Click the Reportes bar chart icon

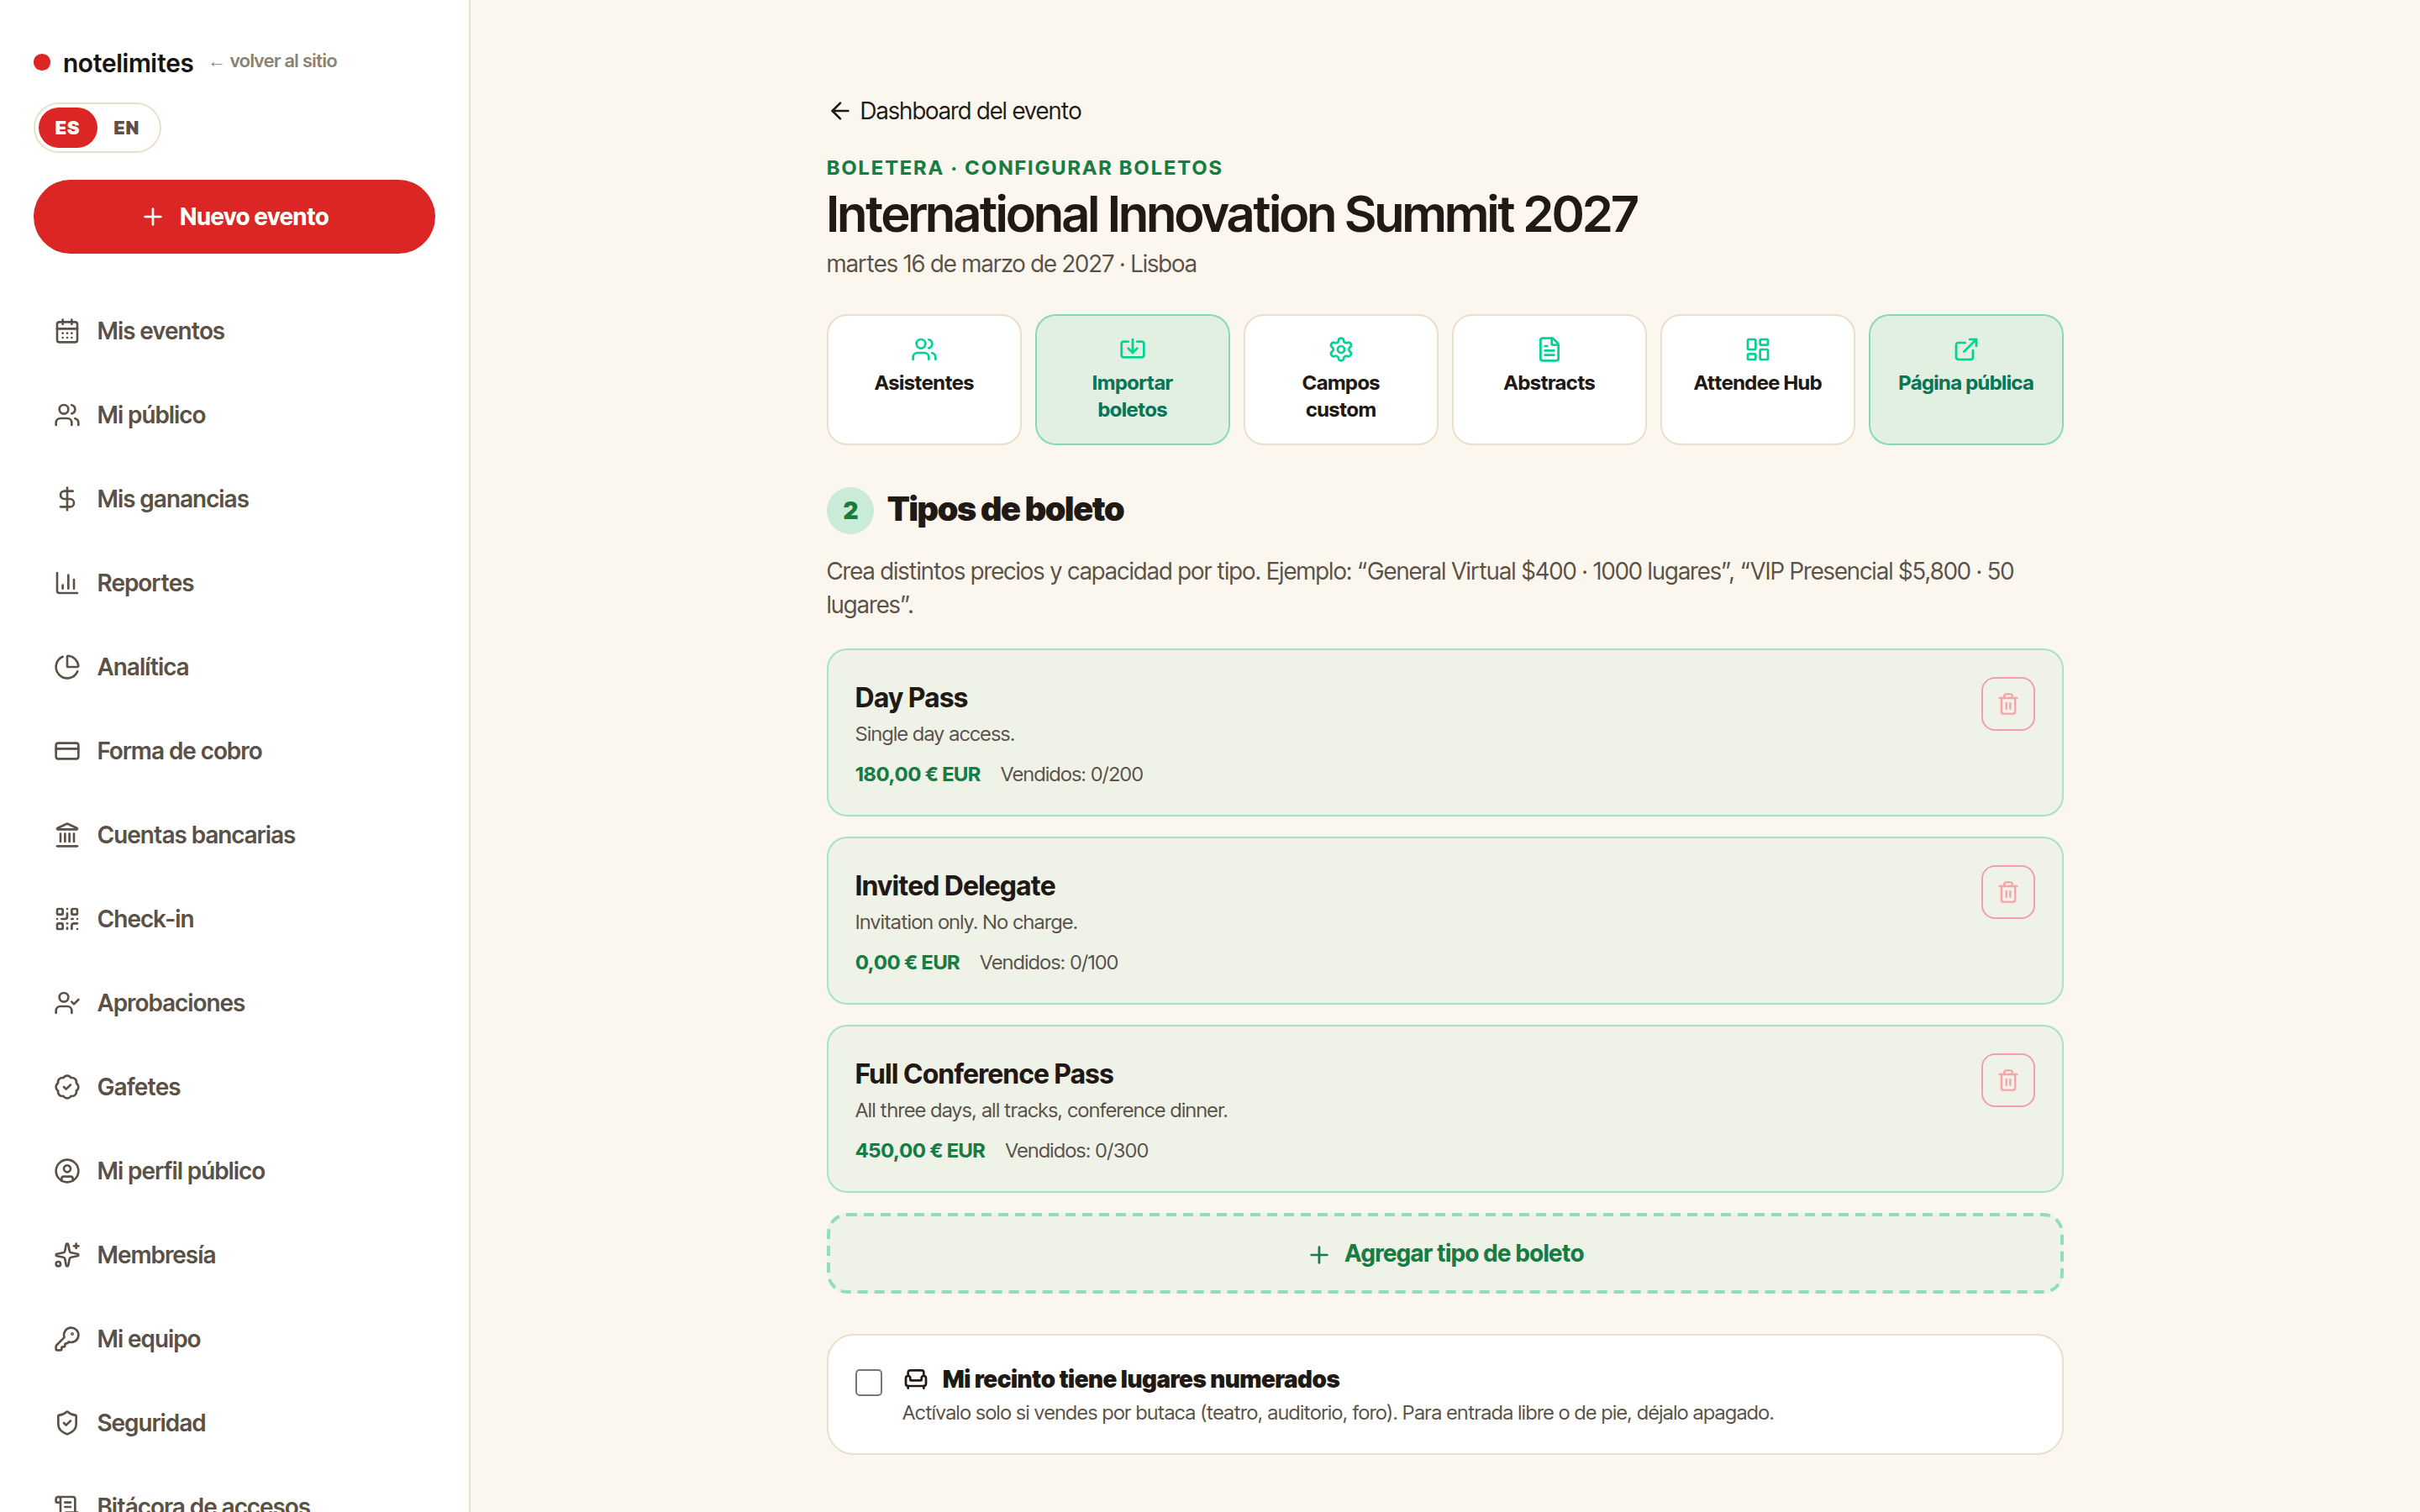pos(67,583)
